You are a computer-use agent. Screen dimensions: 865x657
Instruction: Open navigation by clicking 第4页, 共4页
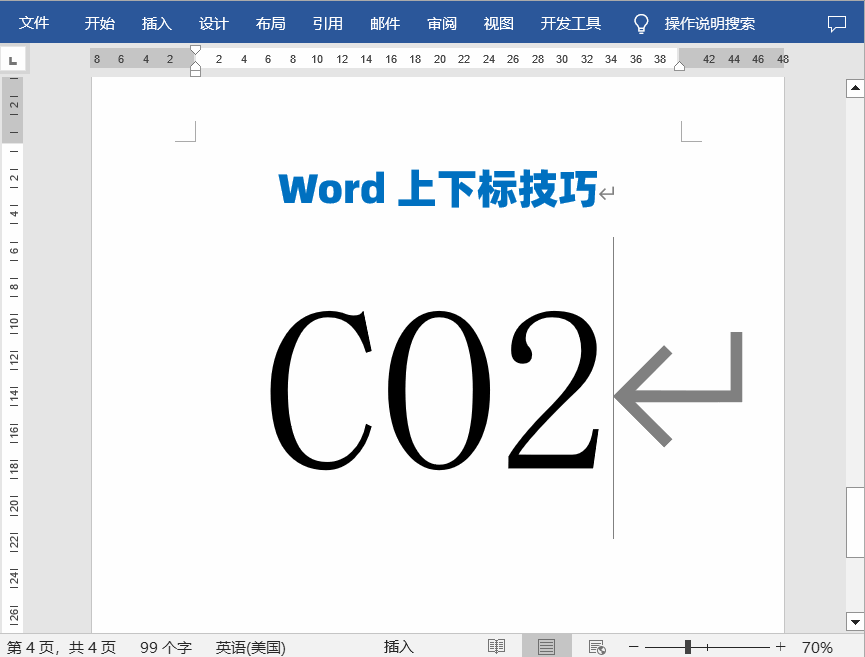click(58, 646)
